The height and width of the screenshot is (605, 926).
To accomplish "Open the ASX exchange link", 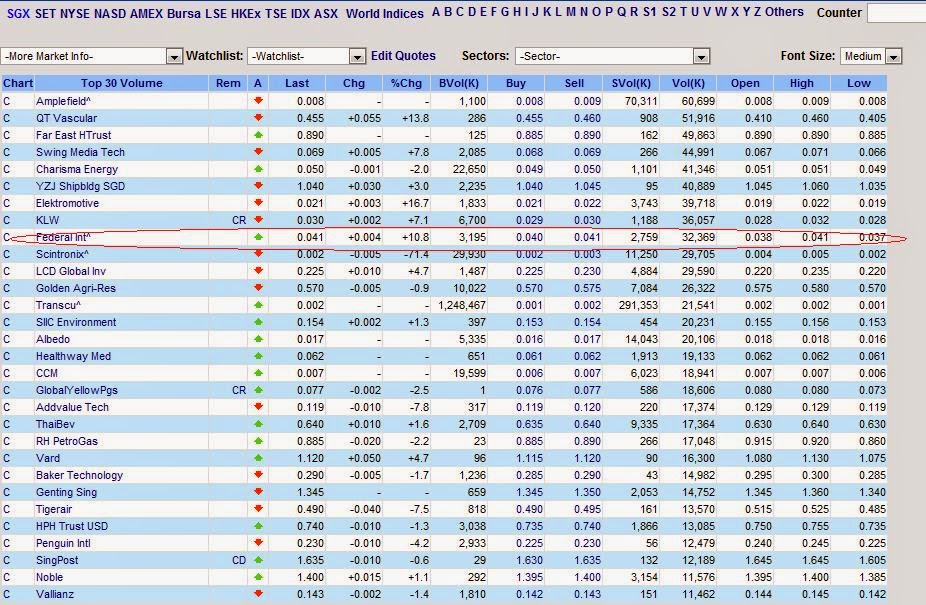I will pyautogui.click(x=326, y=13).
